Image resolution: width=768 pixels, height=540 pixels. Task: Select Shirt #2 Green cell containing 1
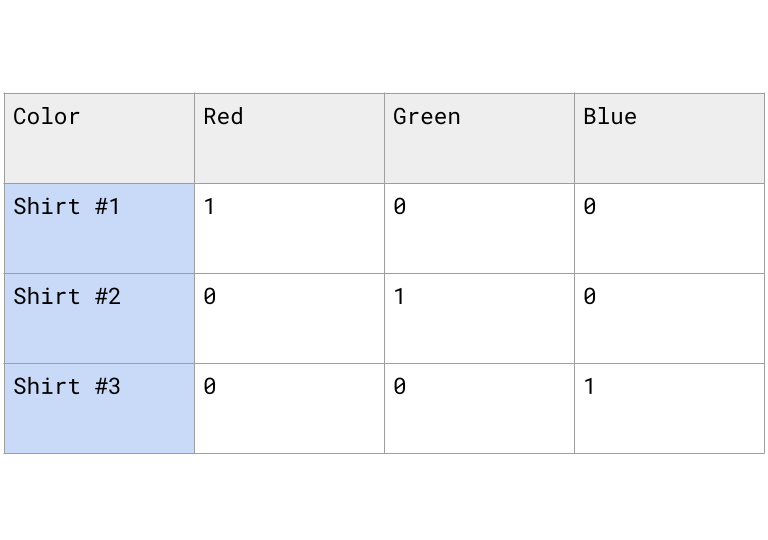coord(479,318)
